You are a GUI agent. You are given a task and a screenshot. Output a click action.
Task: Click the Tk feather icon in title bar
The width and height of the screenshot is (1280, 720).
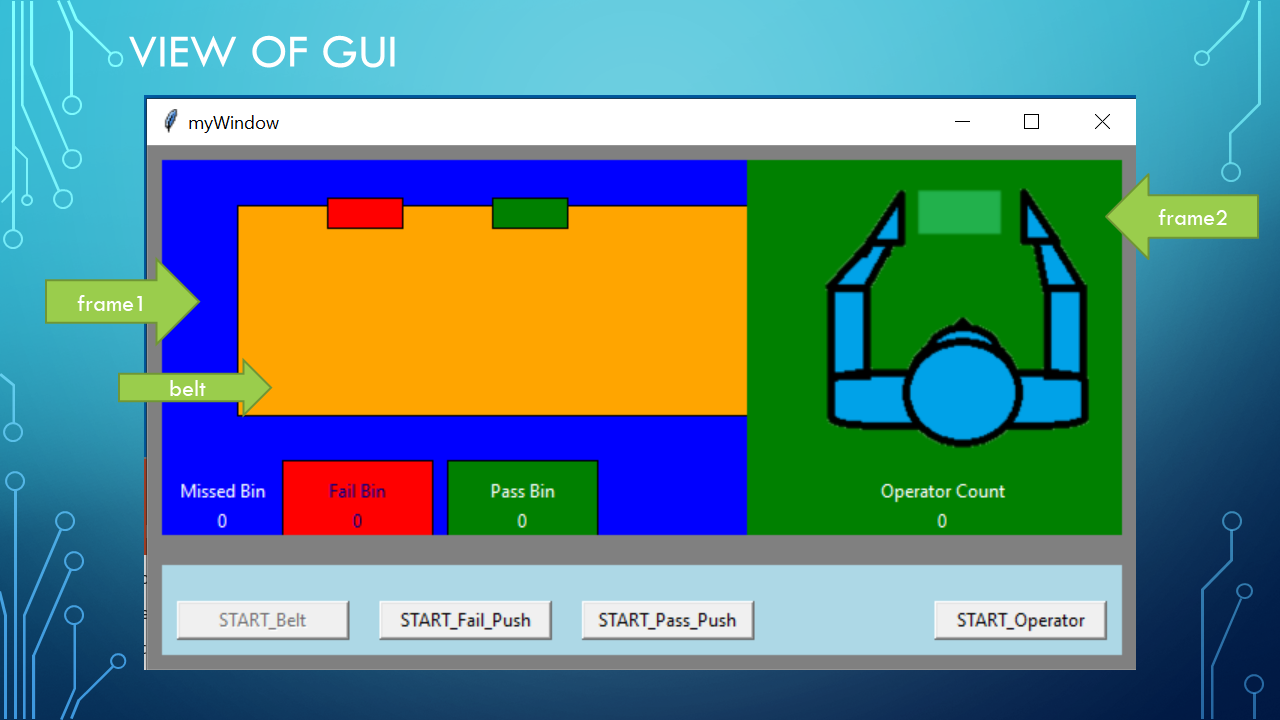171,122
